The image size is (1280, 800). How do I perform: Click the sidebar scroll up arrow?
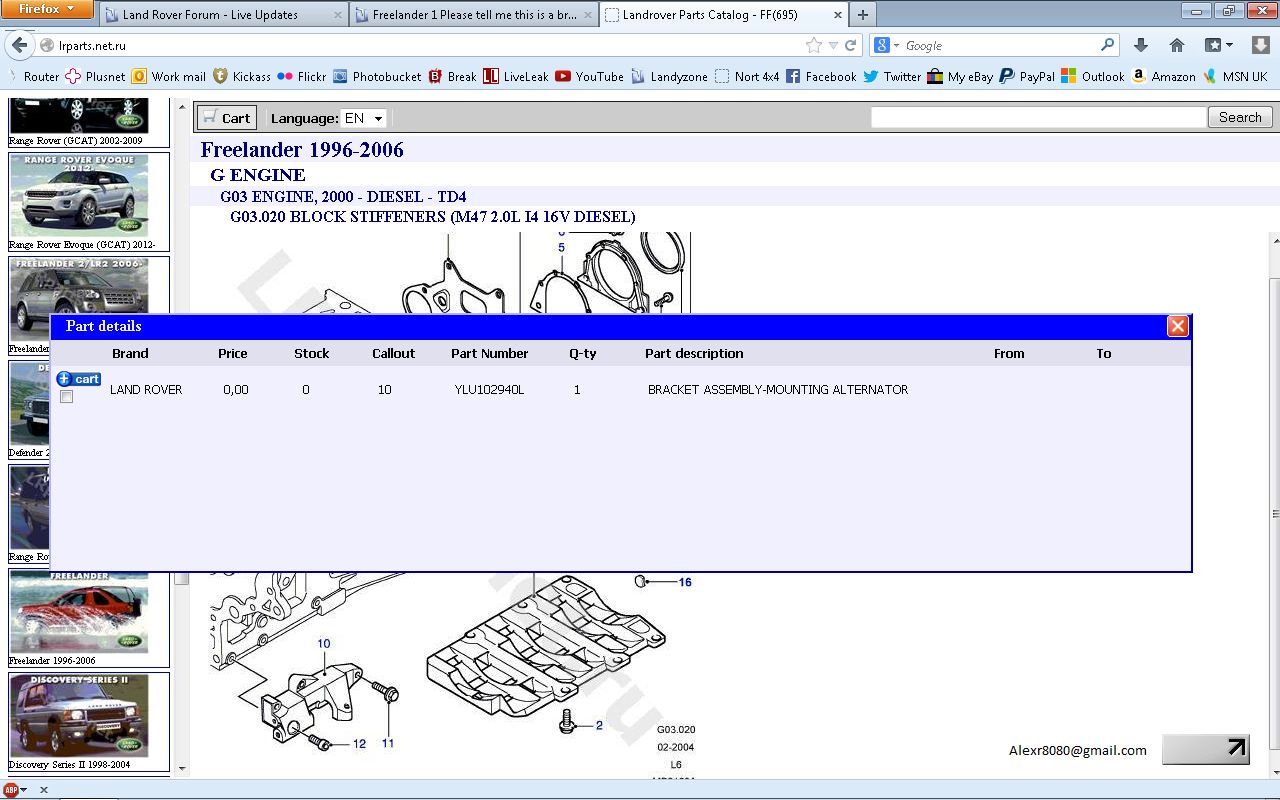point(181,107)
